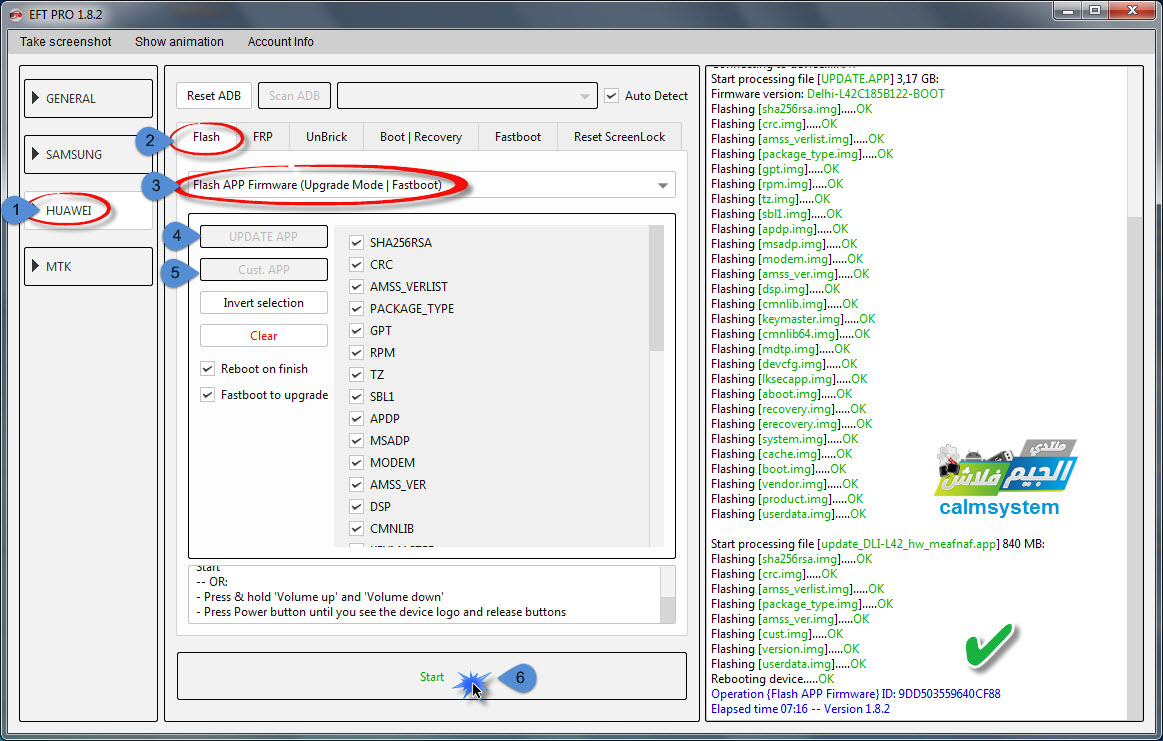Open the device selection dropdown

pyautogui.click(x=467, y=96)
